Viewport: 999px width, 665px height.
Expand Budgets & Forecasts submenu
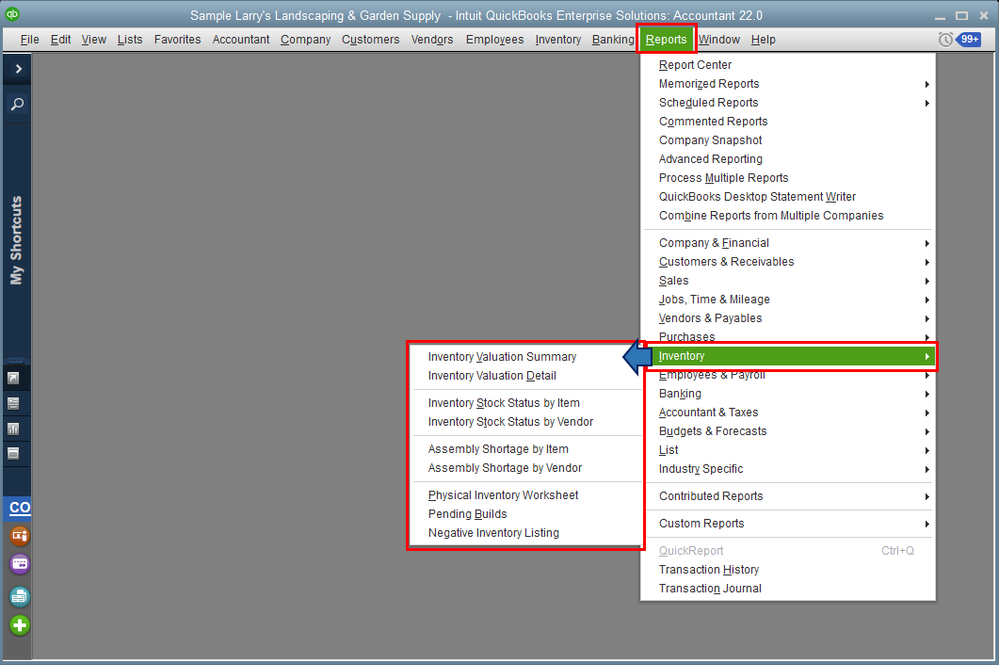788,431
